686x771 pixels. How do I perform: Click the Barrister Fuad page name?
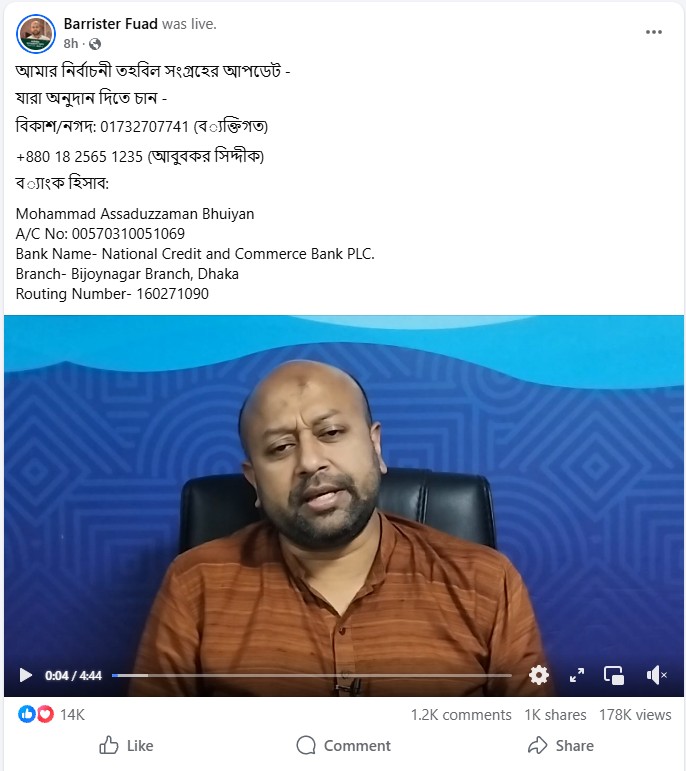pyautogui.click(x=111, y=24)
